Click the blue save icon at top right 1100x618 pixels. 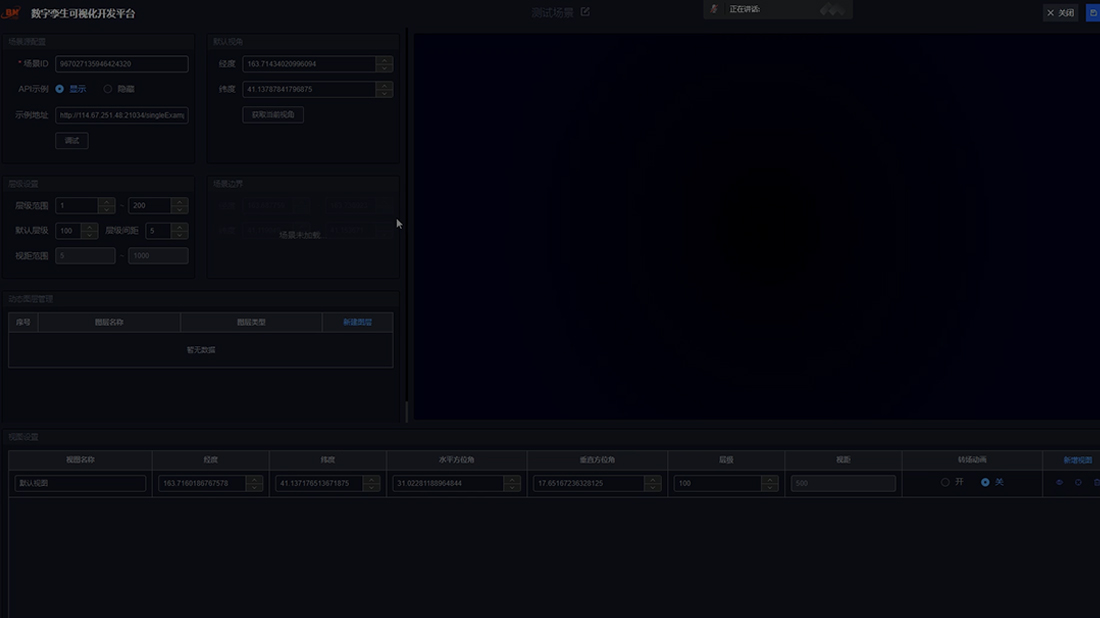click(1092, 12)
